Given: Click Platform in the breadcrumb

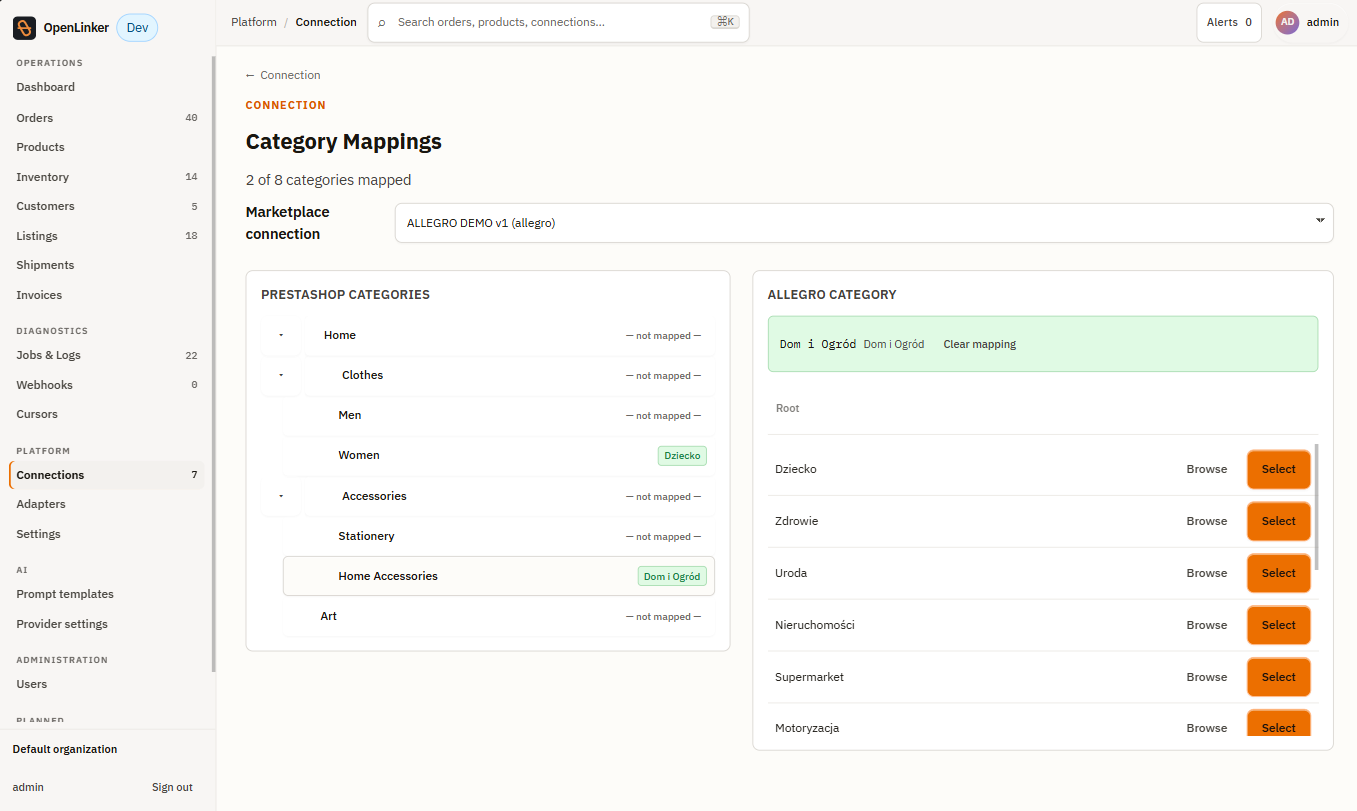Looking at the screenshot, I should pyautogui.click(x=254, y=22).
